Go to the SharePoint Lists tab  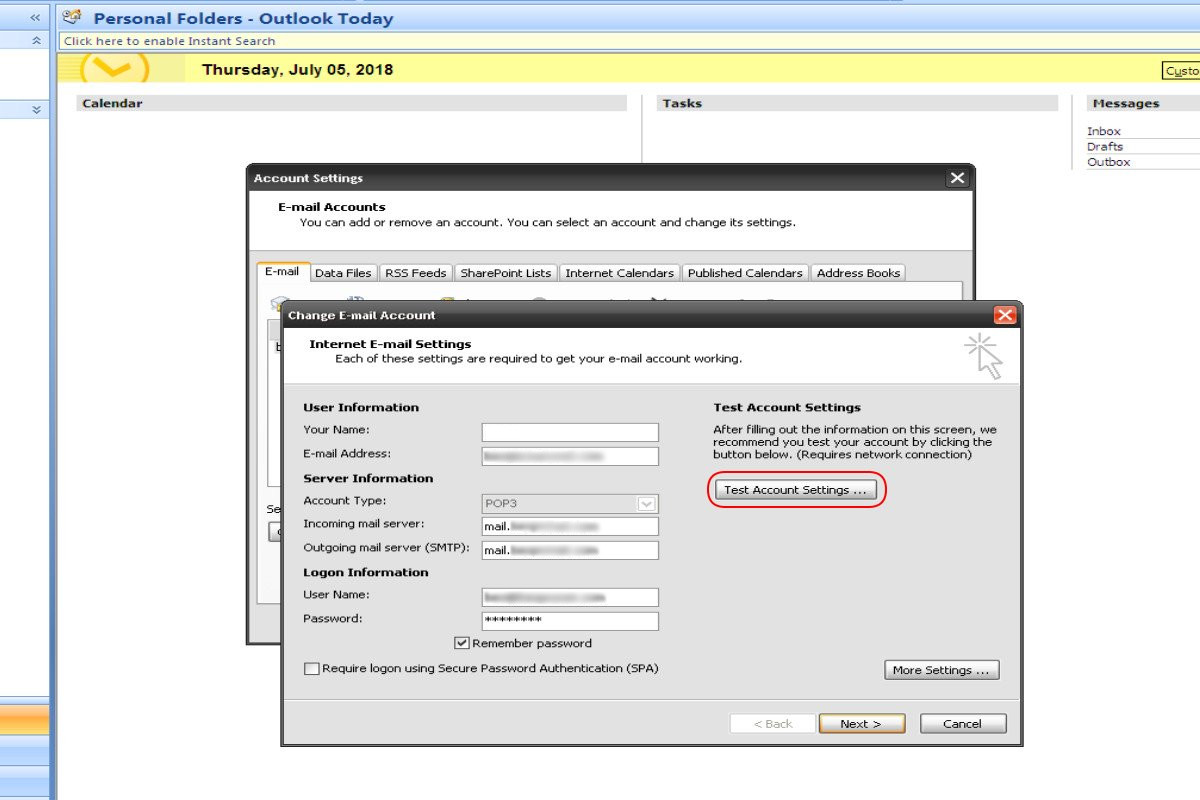click(x=505, y=273)
